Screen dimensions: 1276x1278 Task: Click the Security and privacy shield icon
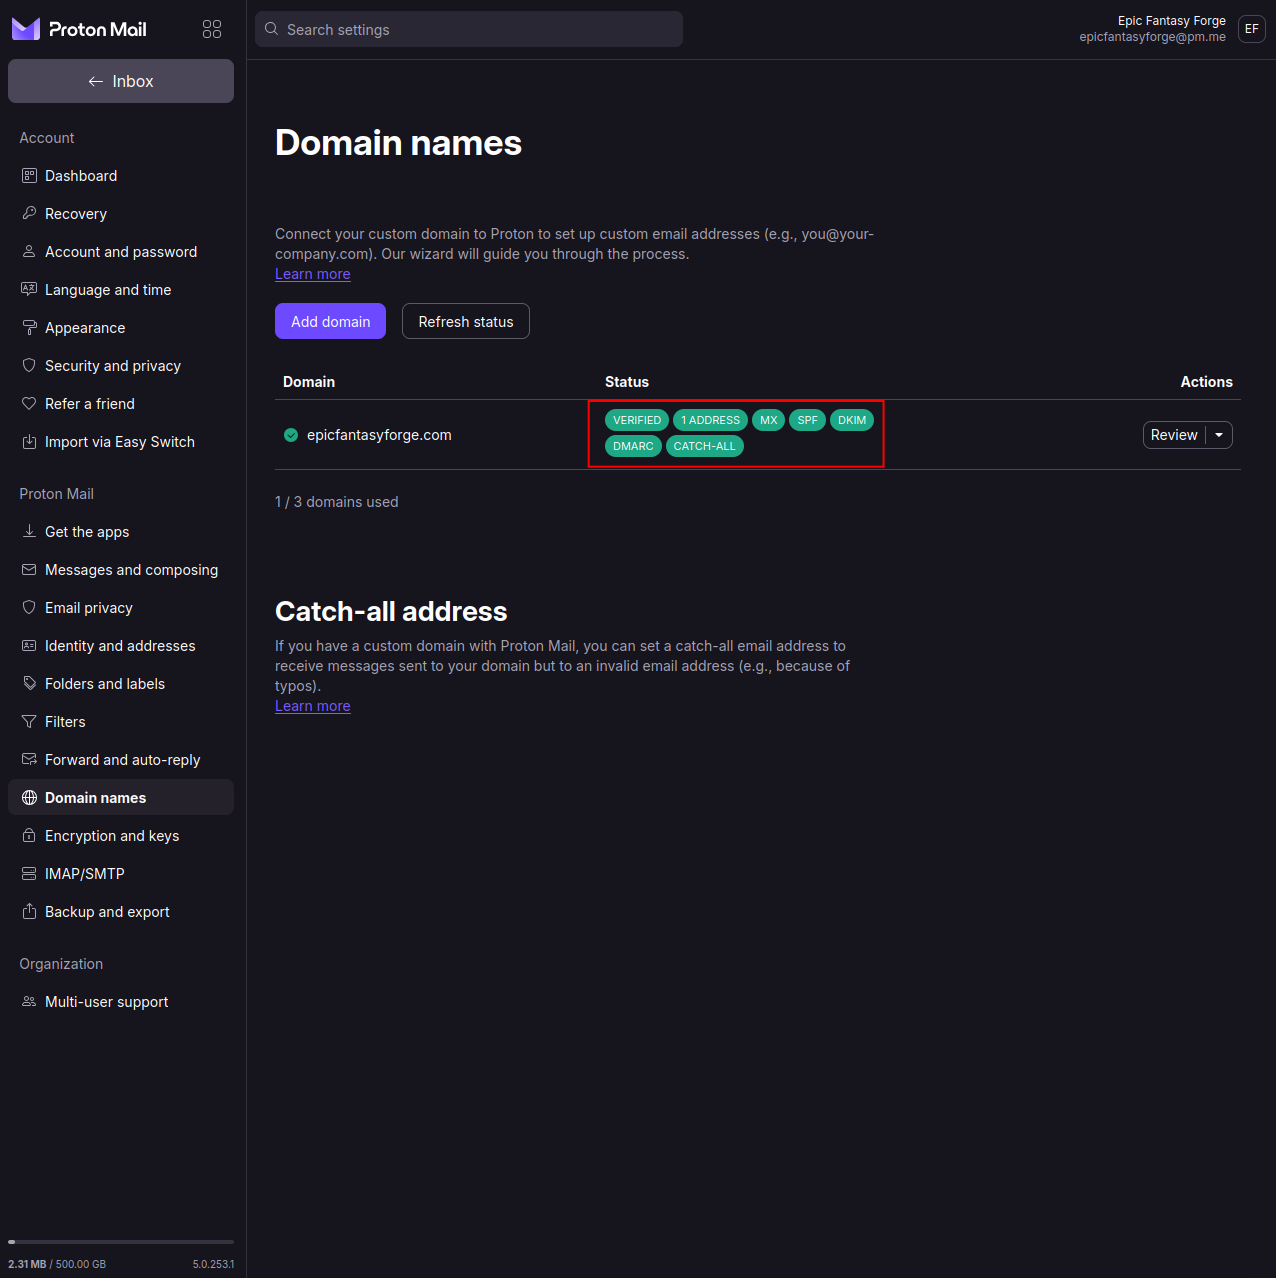pyautogui.click(x=29, y=366)
